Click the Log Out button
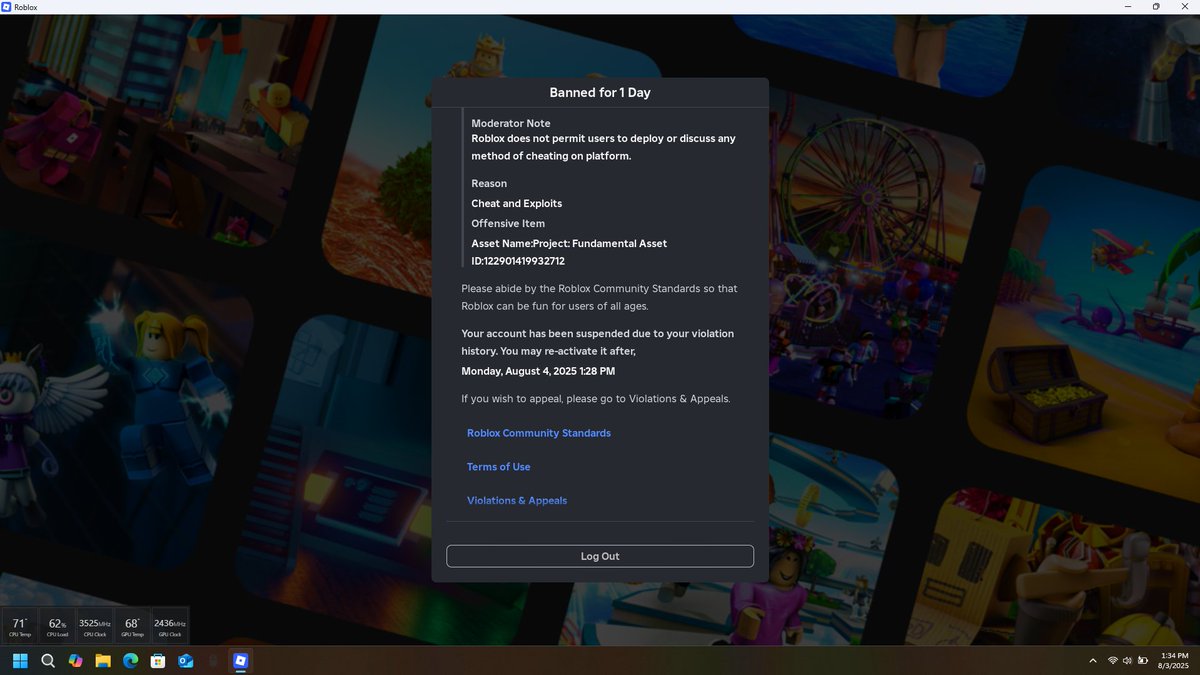1200x675 pixels. (600, 556)
